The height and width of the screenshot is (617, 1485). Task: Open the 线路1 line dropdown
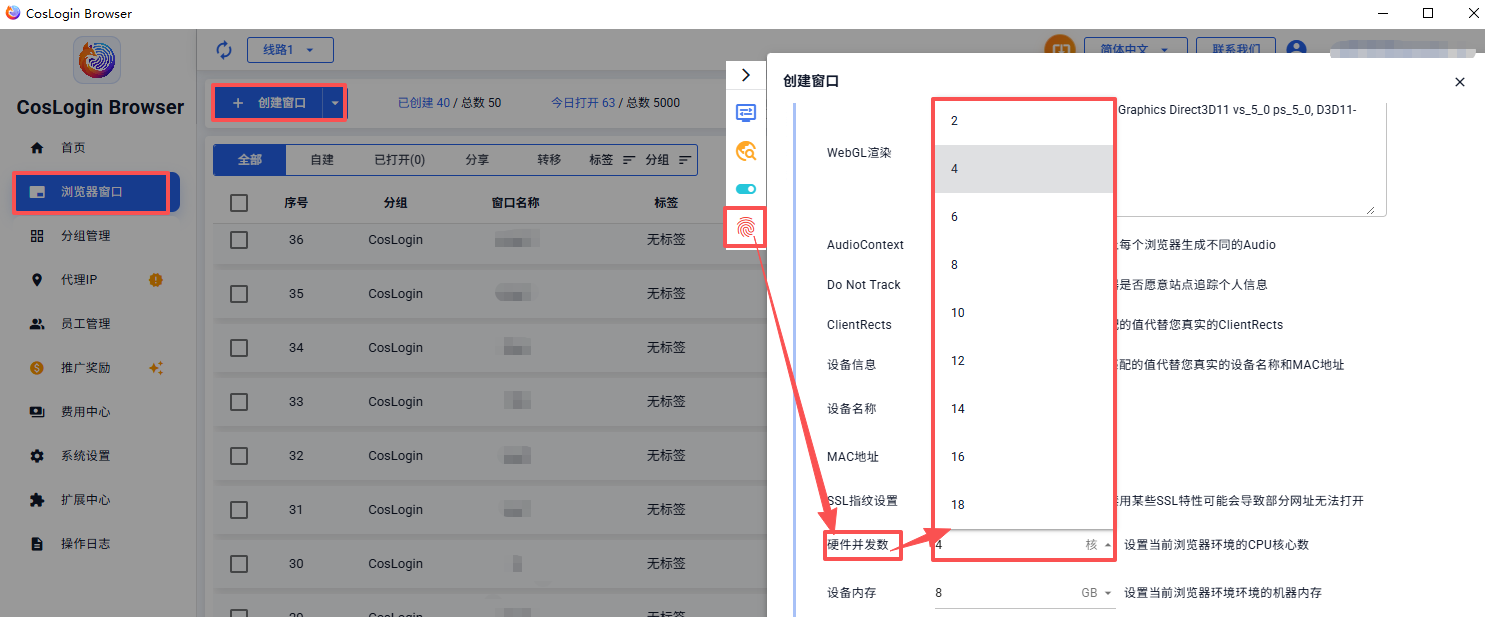pos(290,50)
